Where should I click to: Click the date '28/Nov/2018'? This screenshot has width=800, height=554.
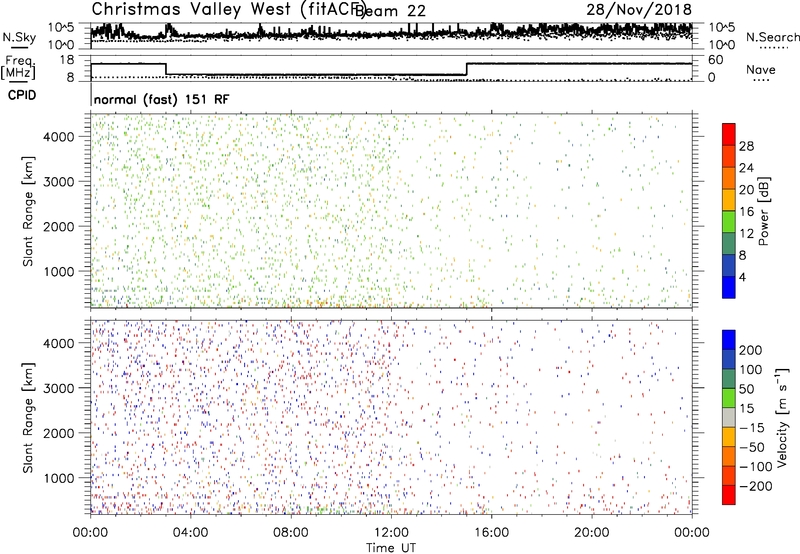pos(639,9)
